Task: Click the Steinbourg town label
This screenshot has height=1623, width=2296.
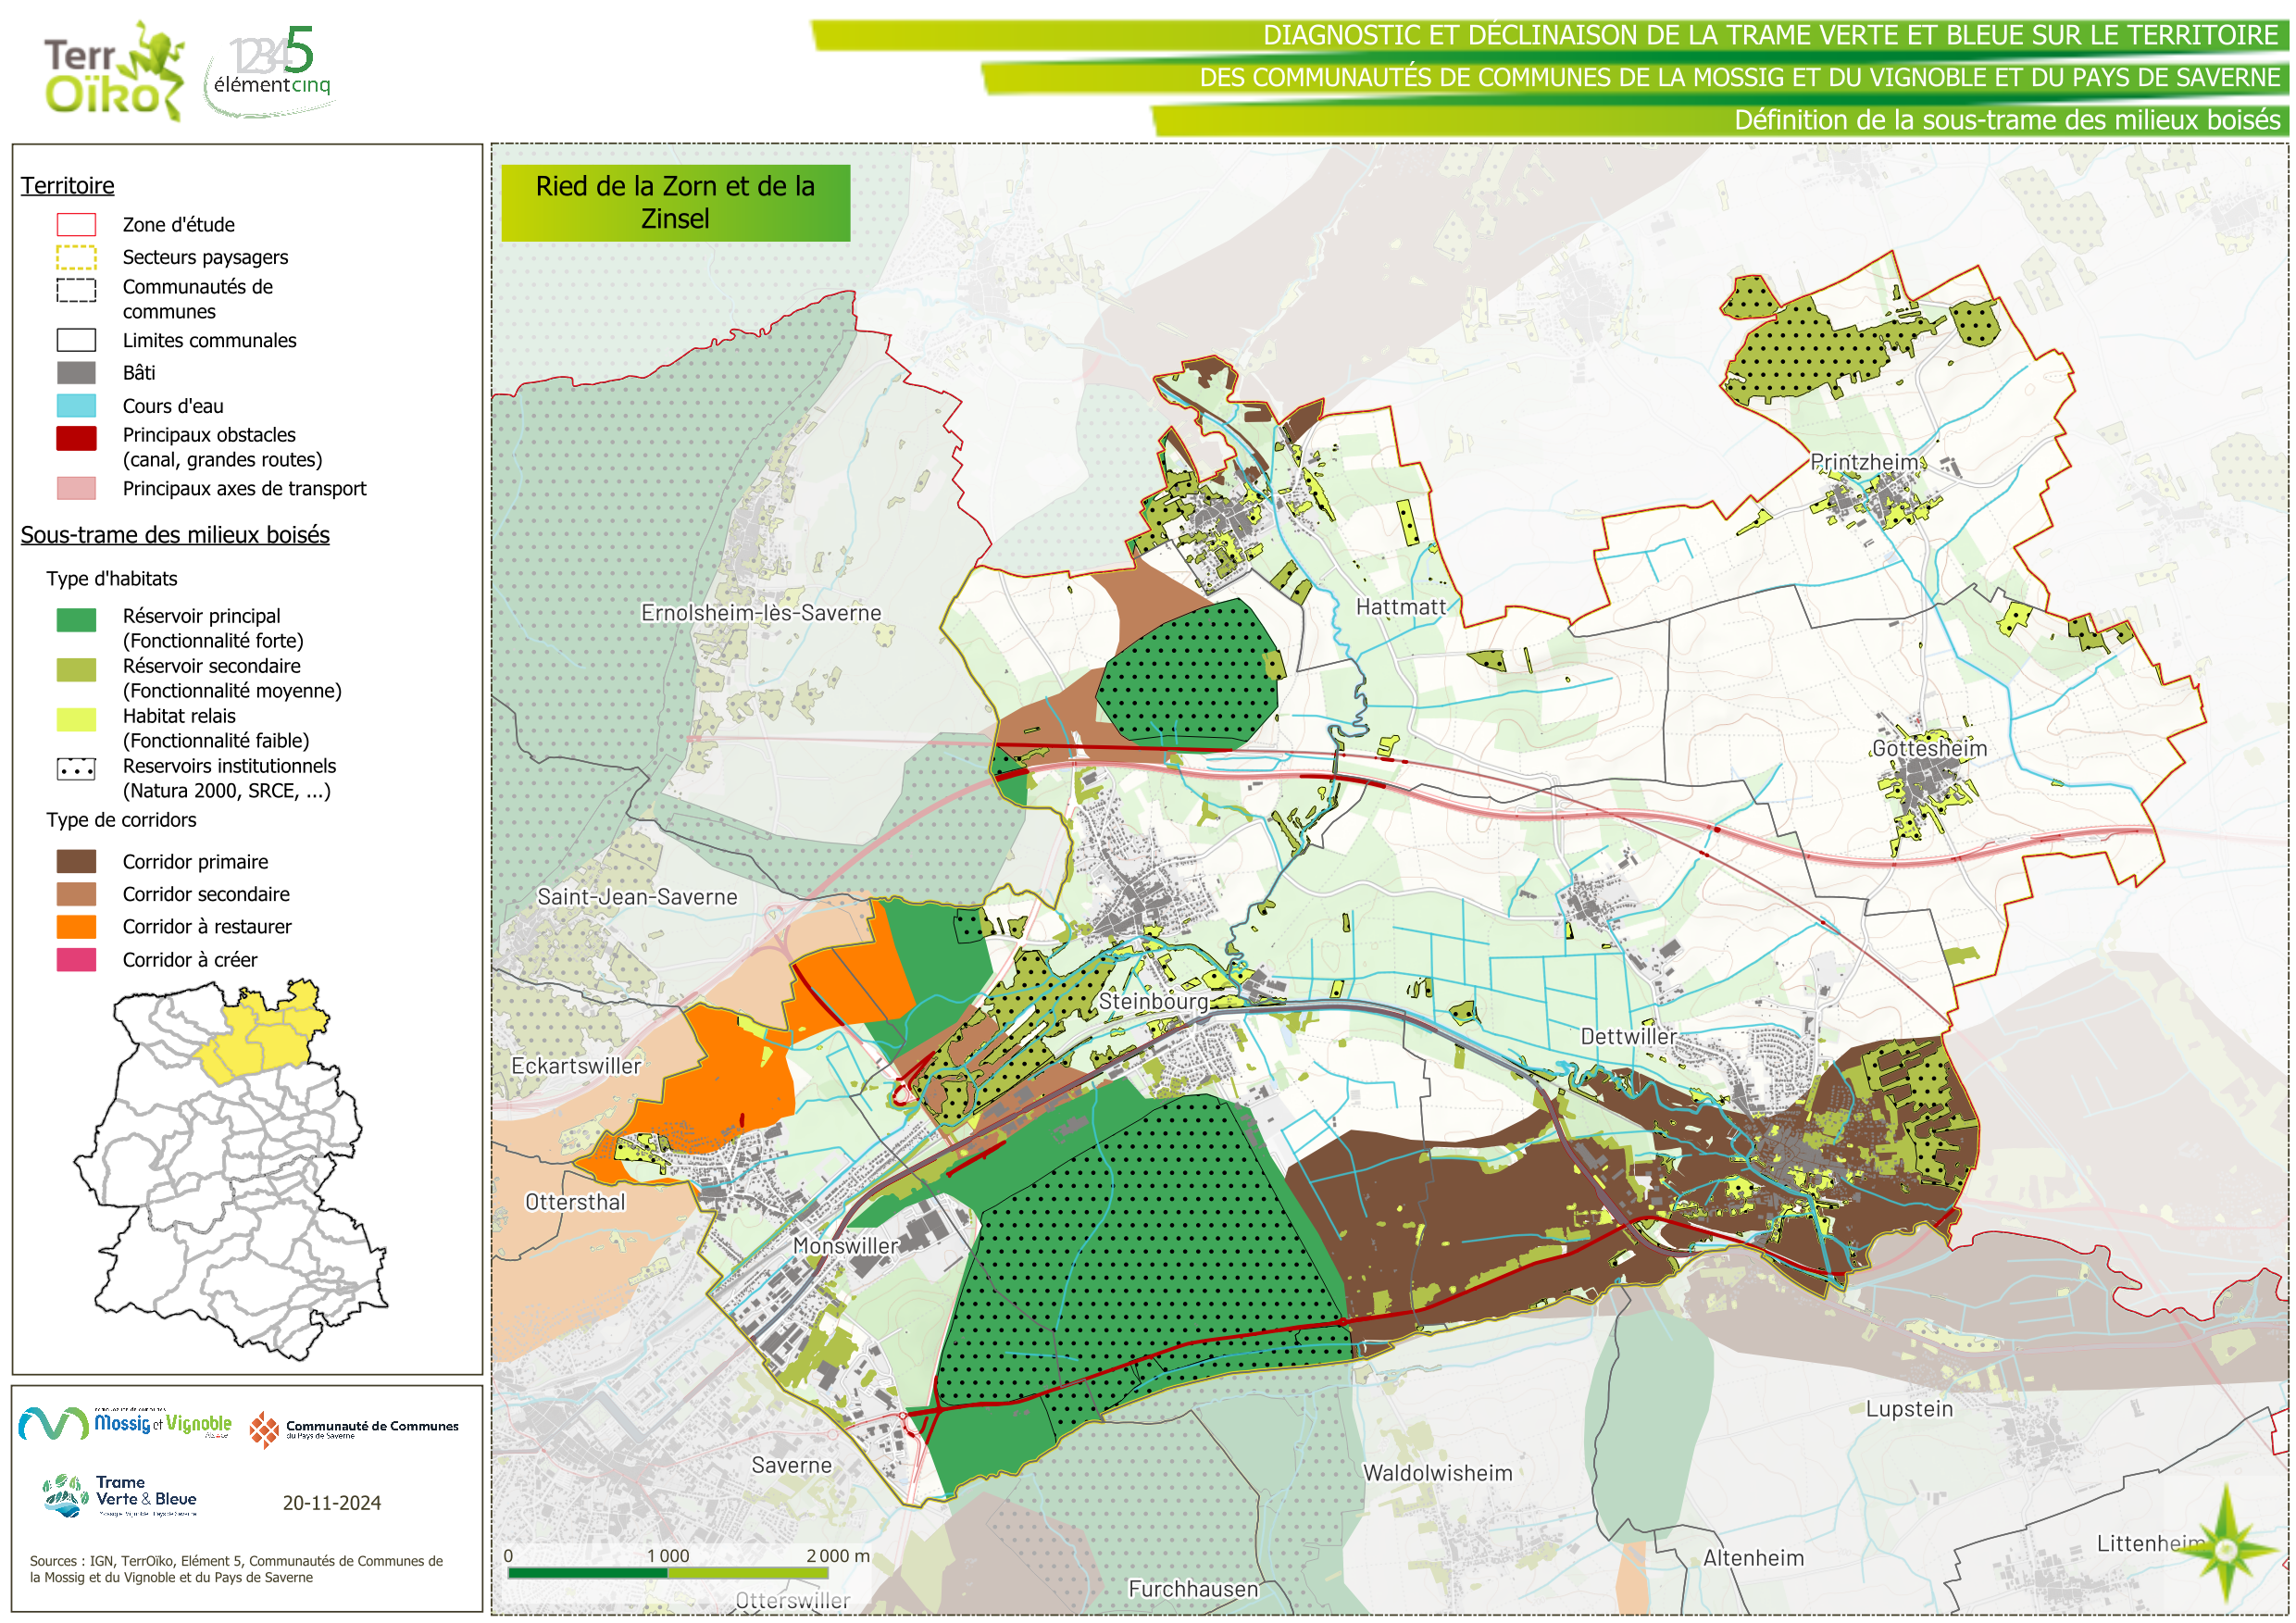Action: pyautogui.click(x=1153, y=1001)
